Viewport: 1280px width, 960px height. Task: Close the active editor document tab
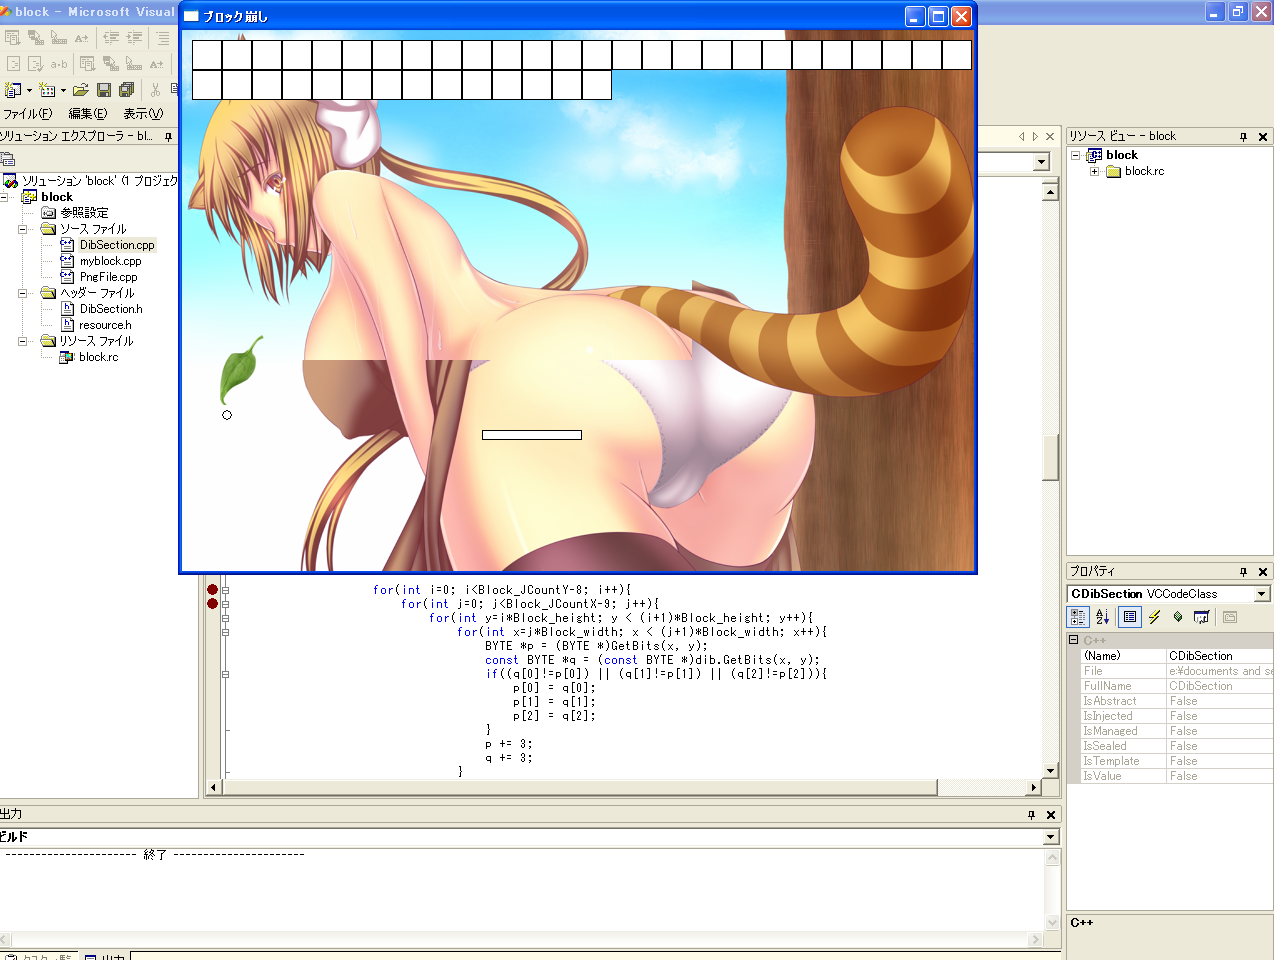1050,136
